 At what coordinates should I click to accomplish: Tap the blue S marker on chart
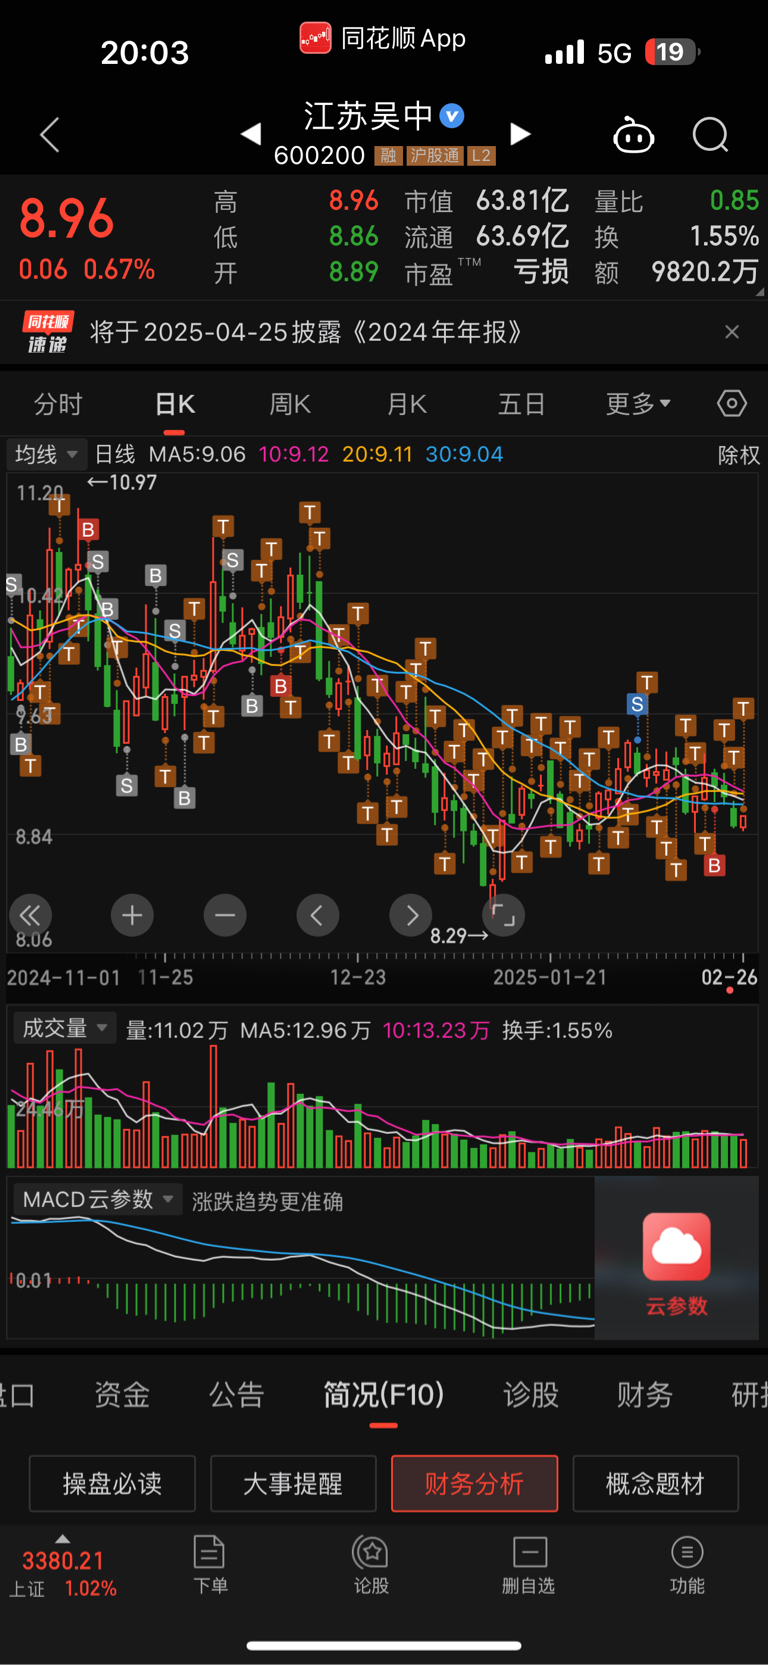(637, 704)
